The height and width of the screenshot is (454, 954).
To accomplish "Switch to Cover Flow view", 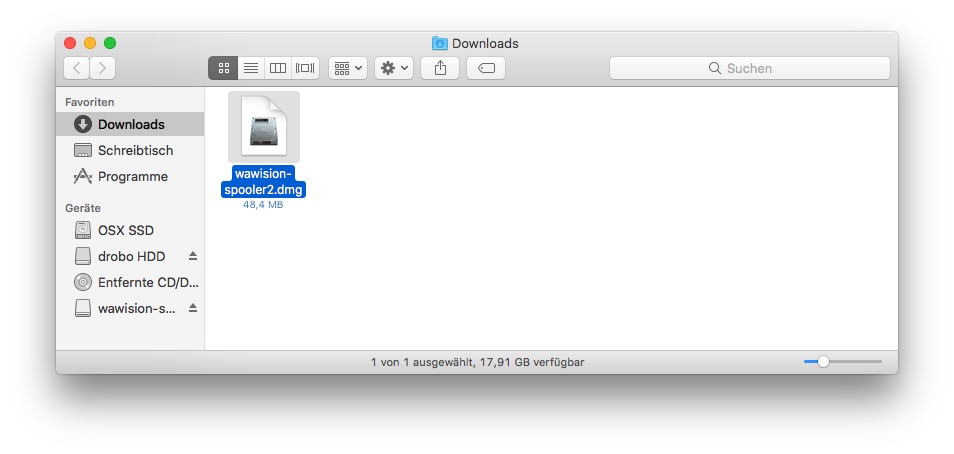I will click(x=305, y=68).
